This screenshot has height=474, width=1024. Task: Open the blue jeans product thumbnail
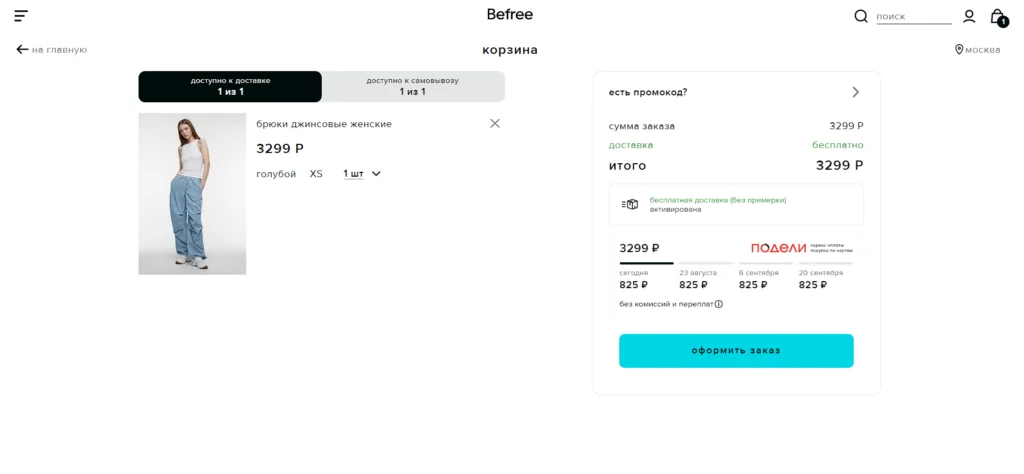(x=192, y=194)
